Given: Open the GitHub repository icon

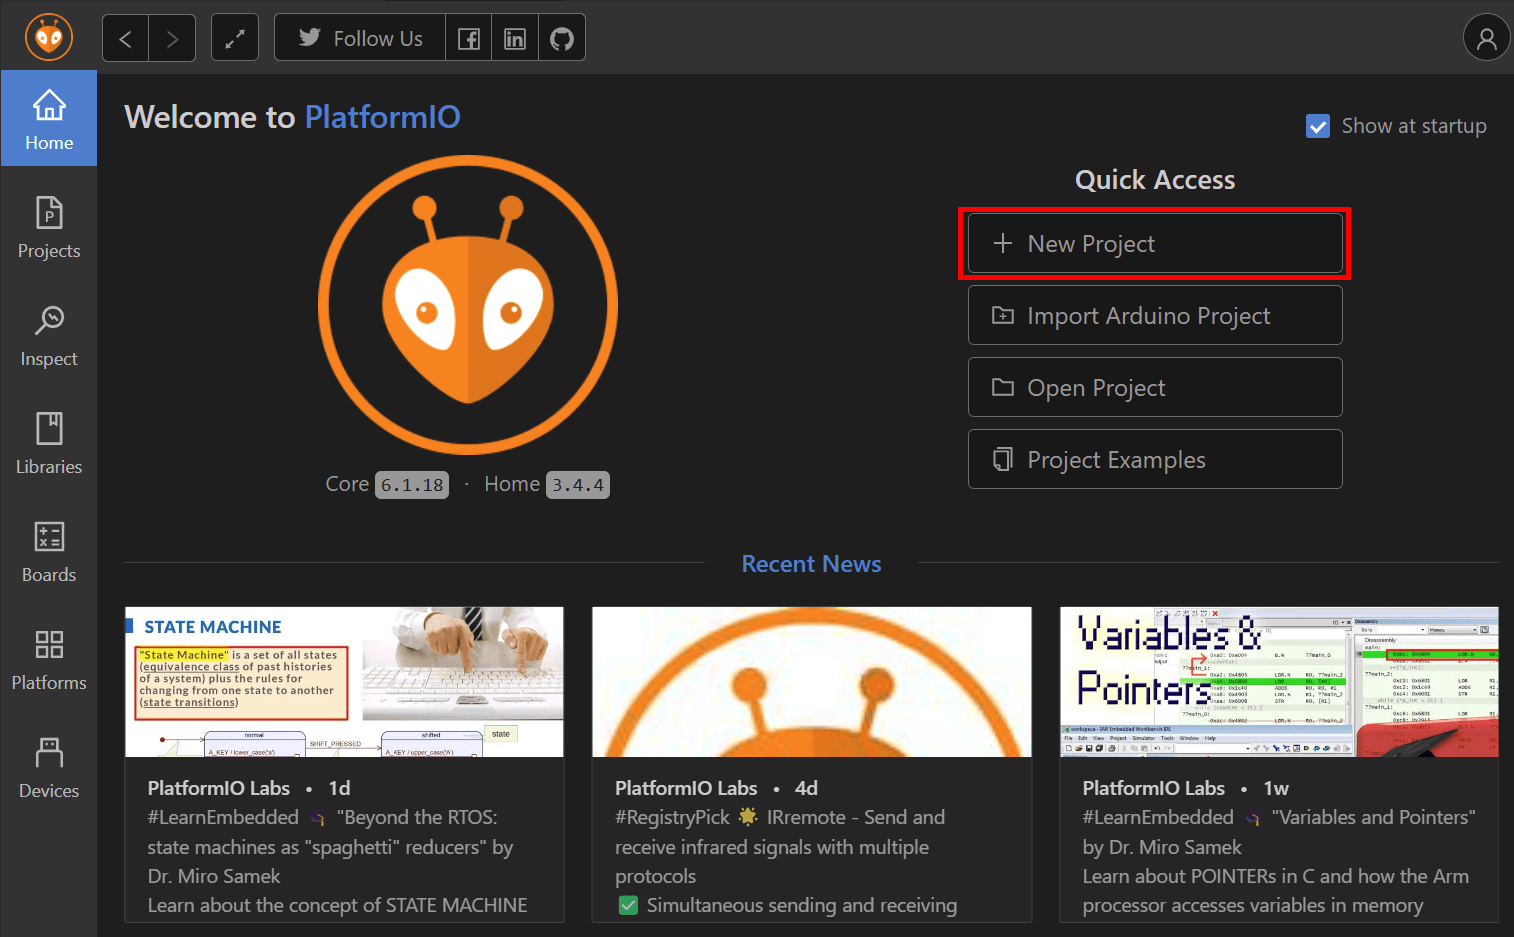Looking at the screenshot, I should pos(562,38).
